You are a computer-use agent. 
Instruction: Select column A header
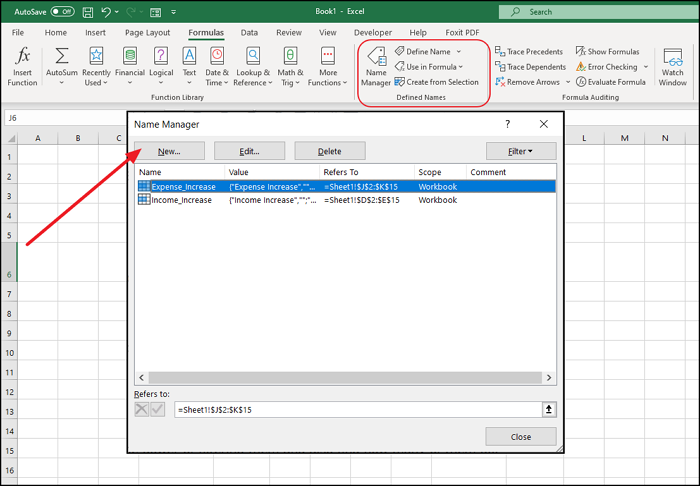coord(38,138)
